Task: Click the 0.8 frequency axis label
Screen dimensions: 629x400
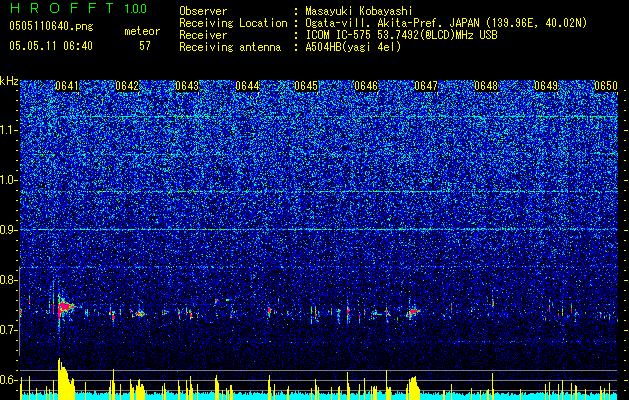Action: [x=8, y=280]
